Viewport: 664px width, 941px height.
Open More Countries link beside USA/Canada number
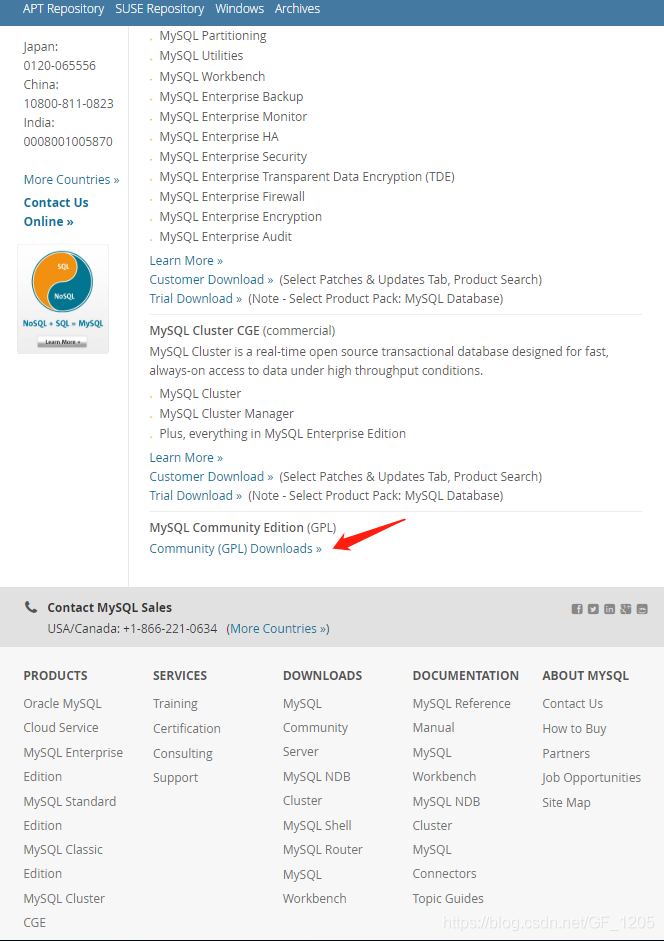279,628
